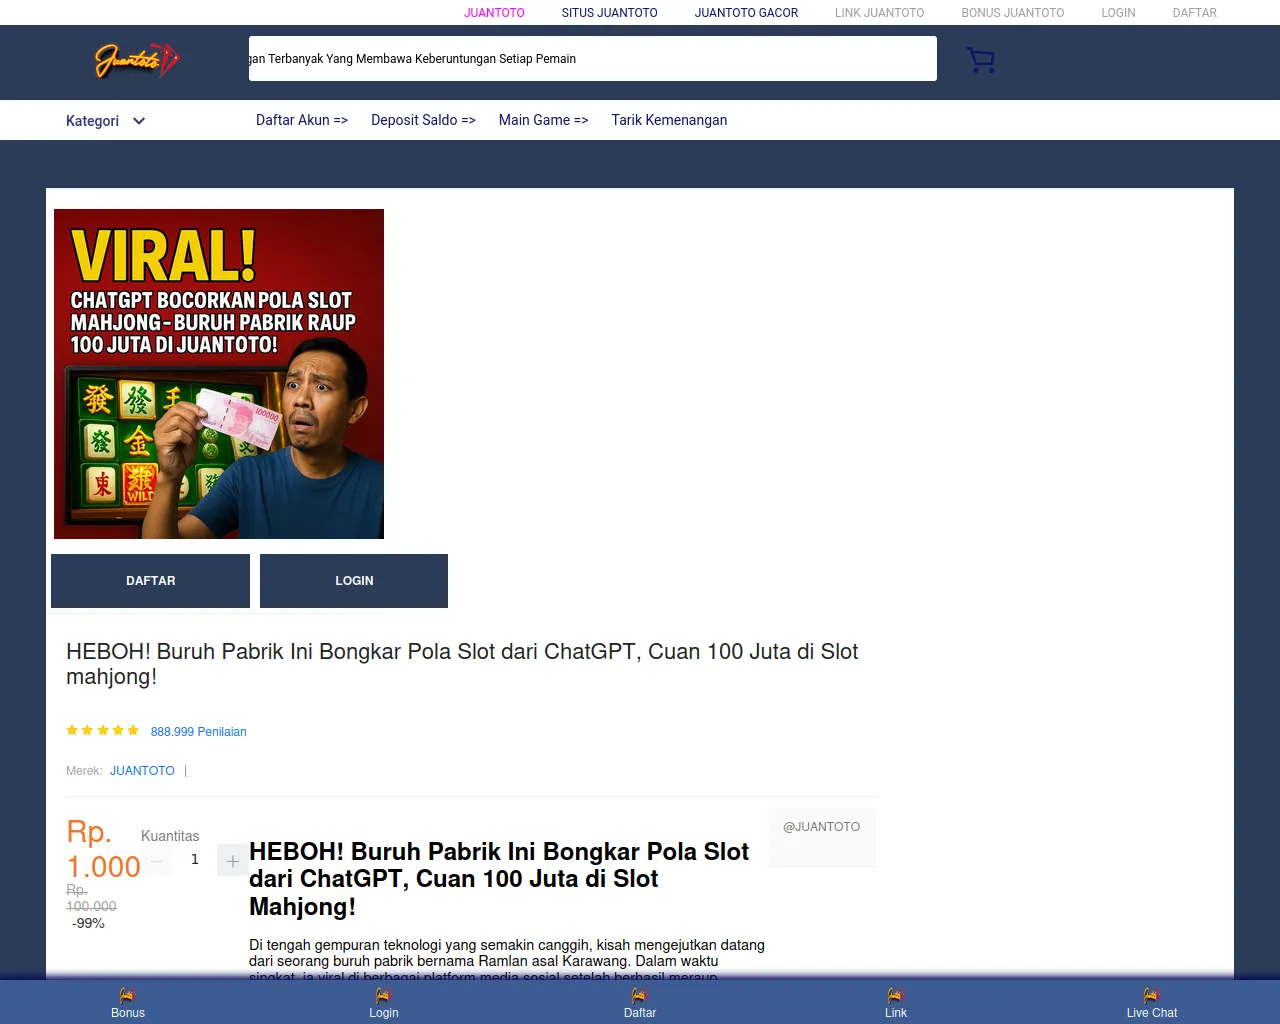Expand the Kategori dropdown

coord(106,121)
